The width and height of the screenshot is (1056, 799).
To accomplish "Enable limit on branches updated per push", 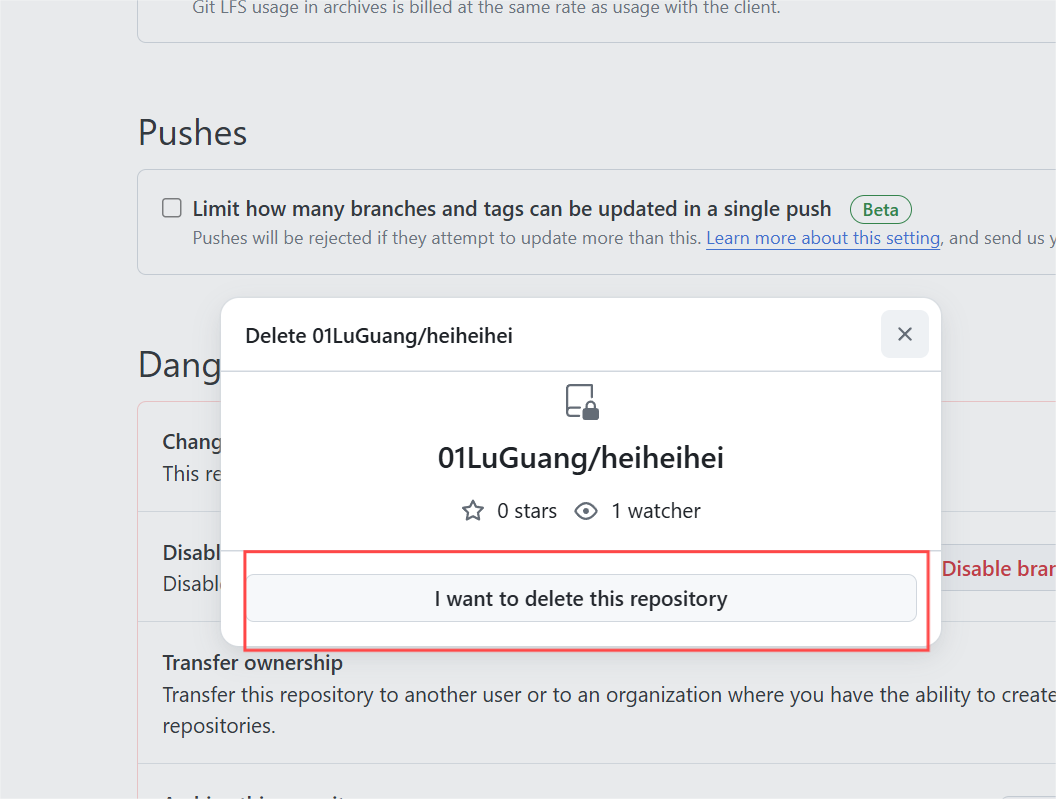I will click(x=172, y=207).
